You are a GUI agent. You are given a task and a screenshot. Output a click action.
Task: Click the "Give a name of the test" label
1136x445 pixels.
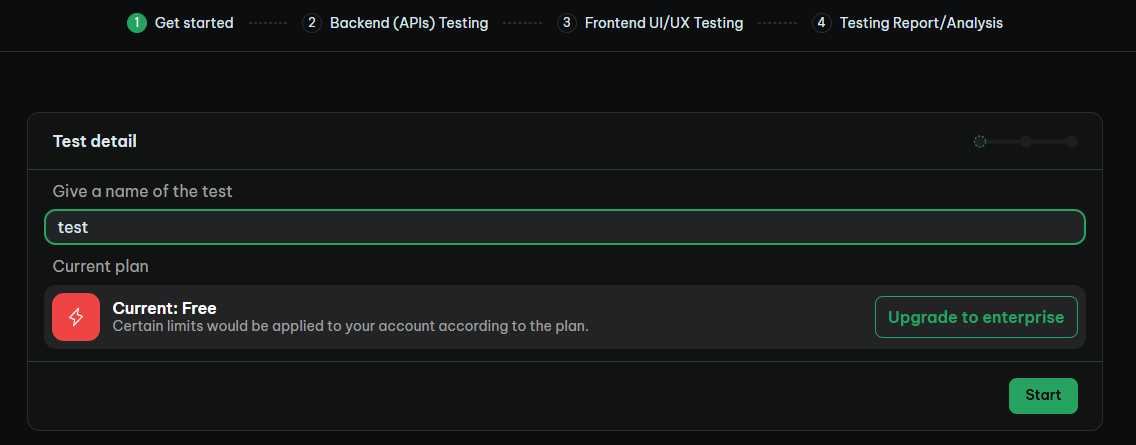pos(143,191)
